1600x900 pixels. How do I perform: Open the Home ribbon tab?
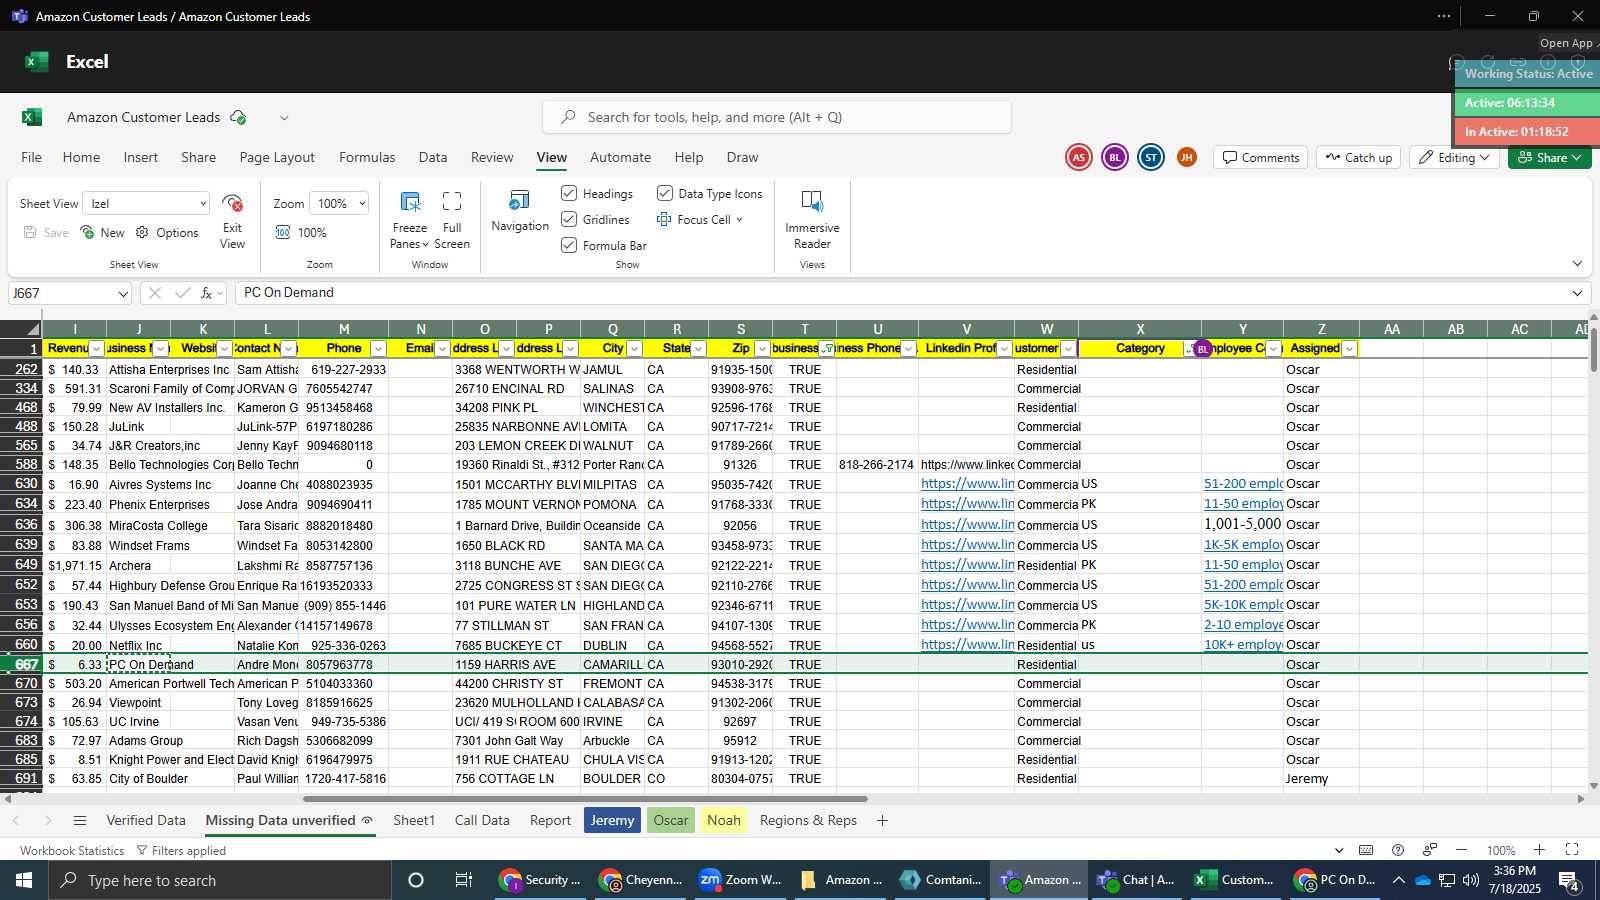tap(81, 157)
